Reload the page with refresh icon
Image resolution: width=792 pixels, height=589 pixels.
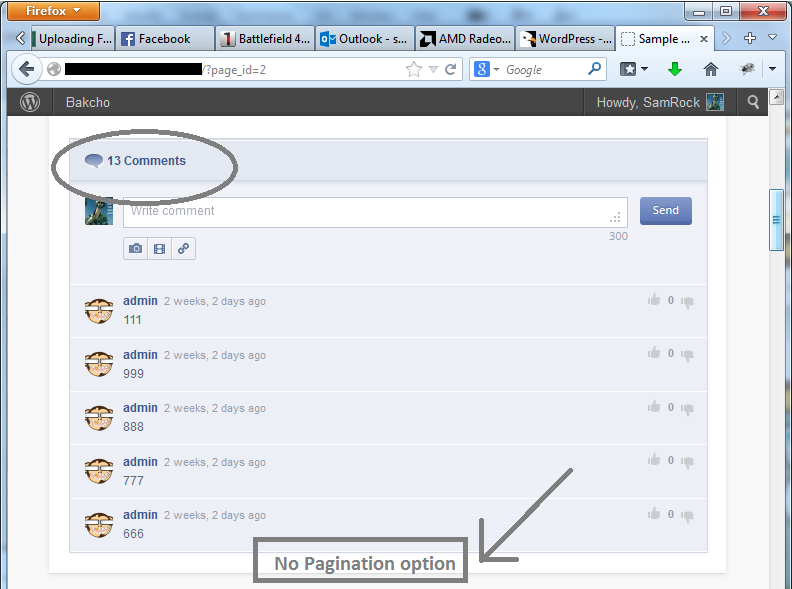pos(451,69)
